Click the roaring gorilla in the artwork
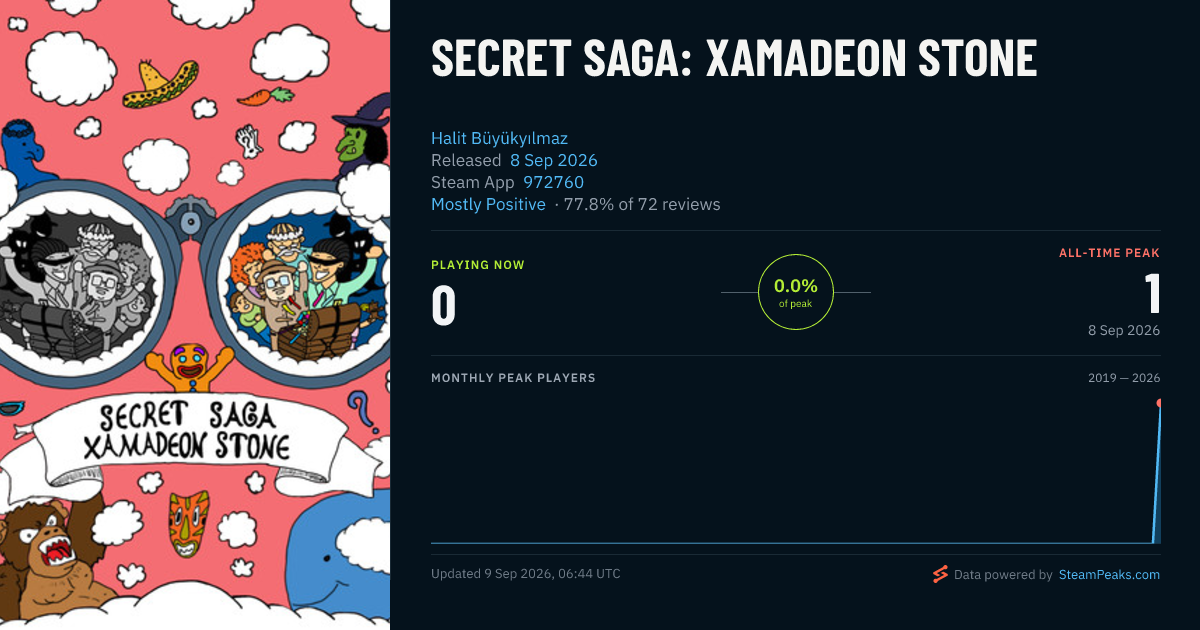Viewport: 1200px width, 630px height. tap(50, 555)
